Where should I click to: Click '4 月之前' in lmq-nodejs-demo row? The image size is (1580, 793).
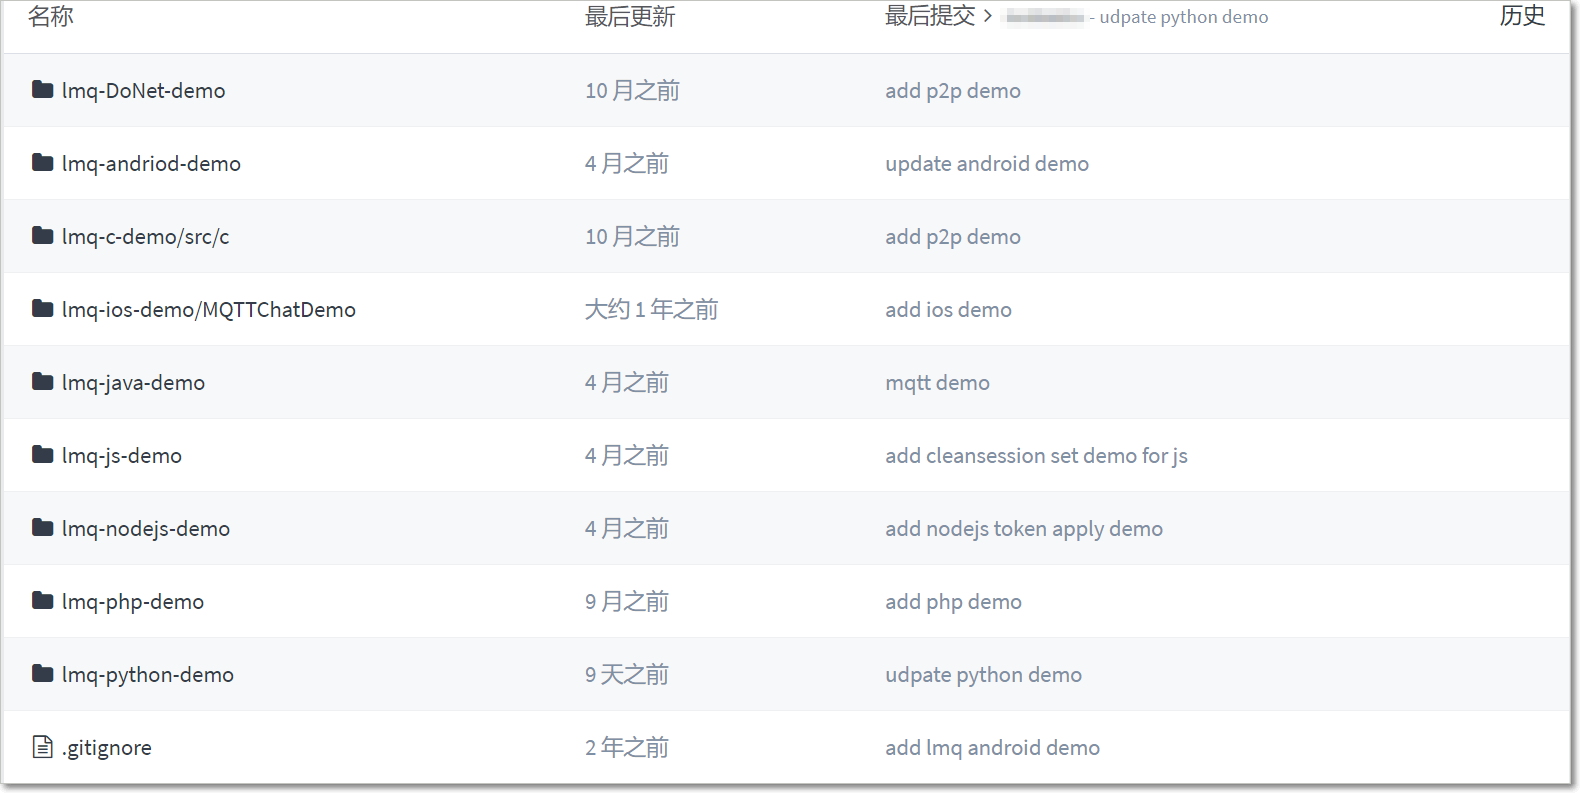(x=627, y=529)
